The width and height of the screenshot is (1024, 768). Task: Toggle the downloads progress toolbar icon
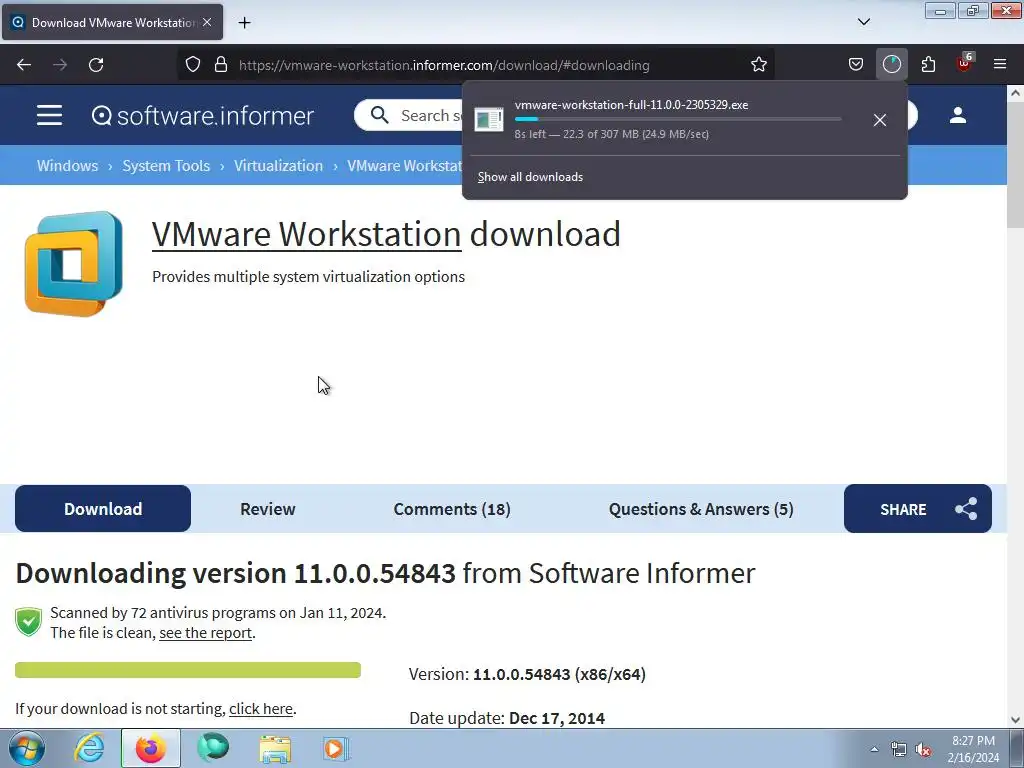[891, 65]
